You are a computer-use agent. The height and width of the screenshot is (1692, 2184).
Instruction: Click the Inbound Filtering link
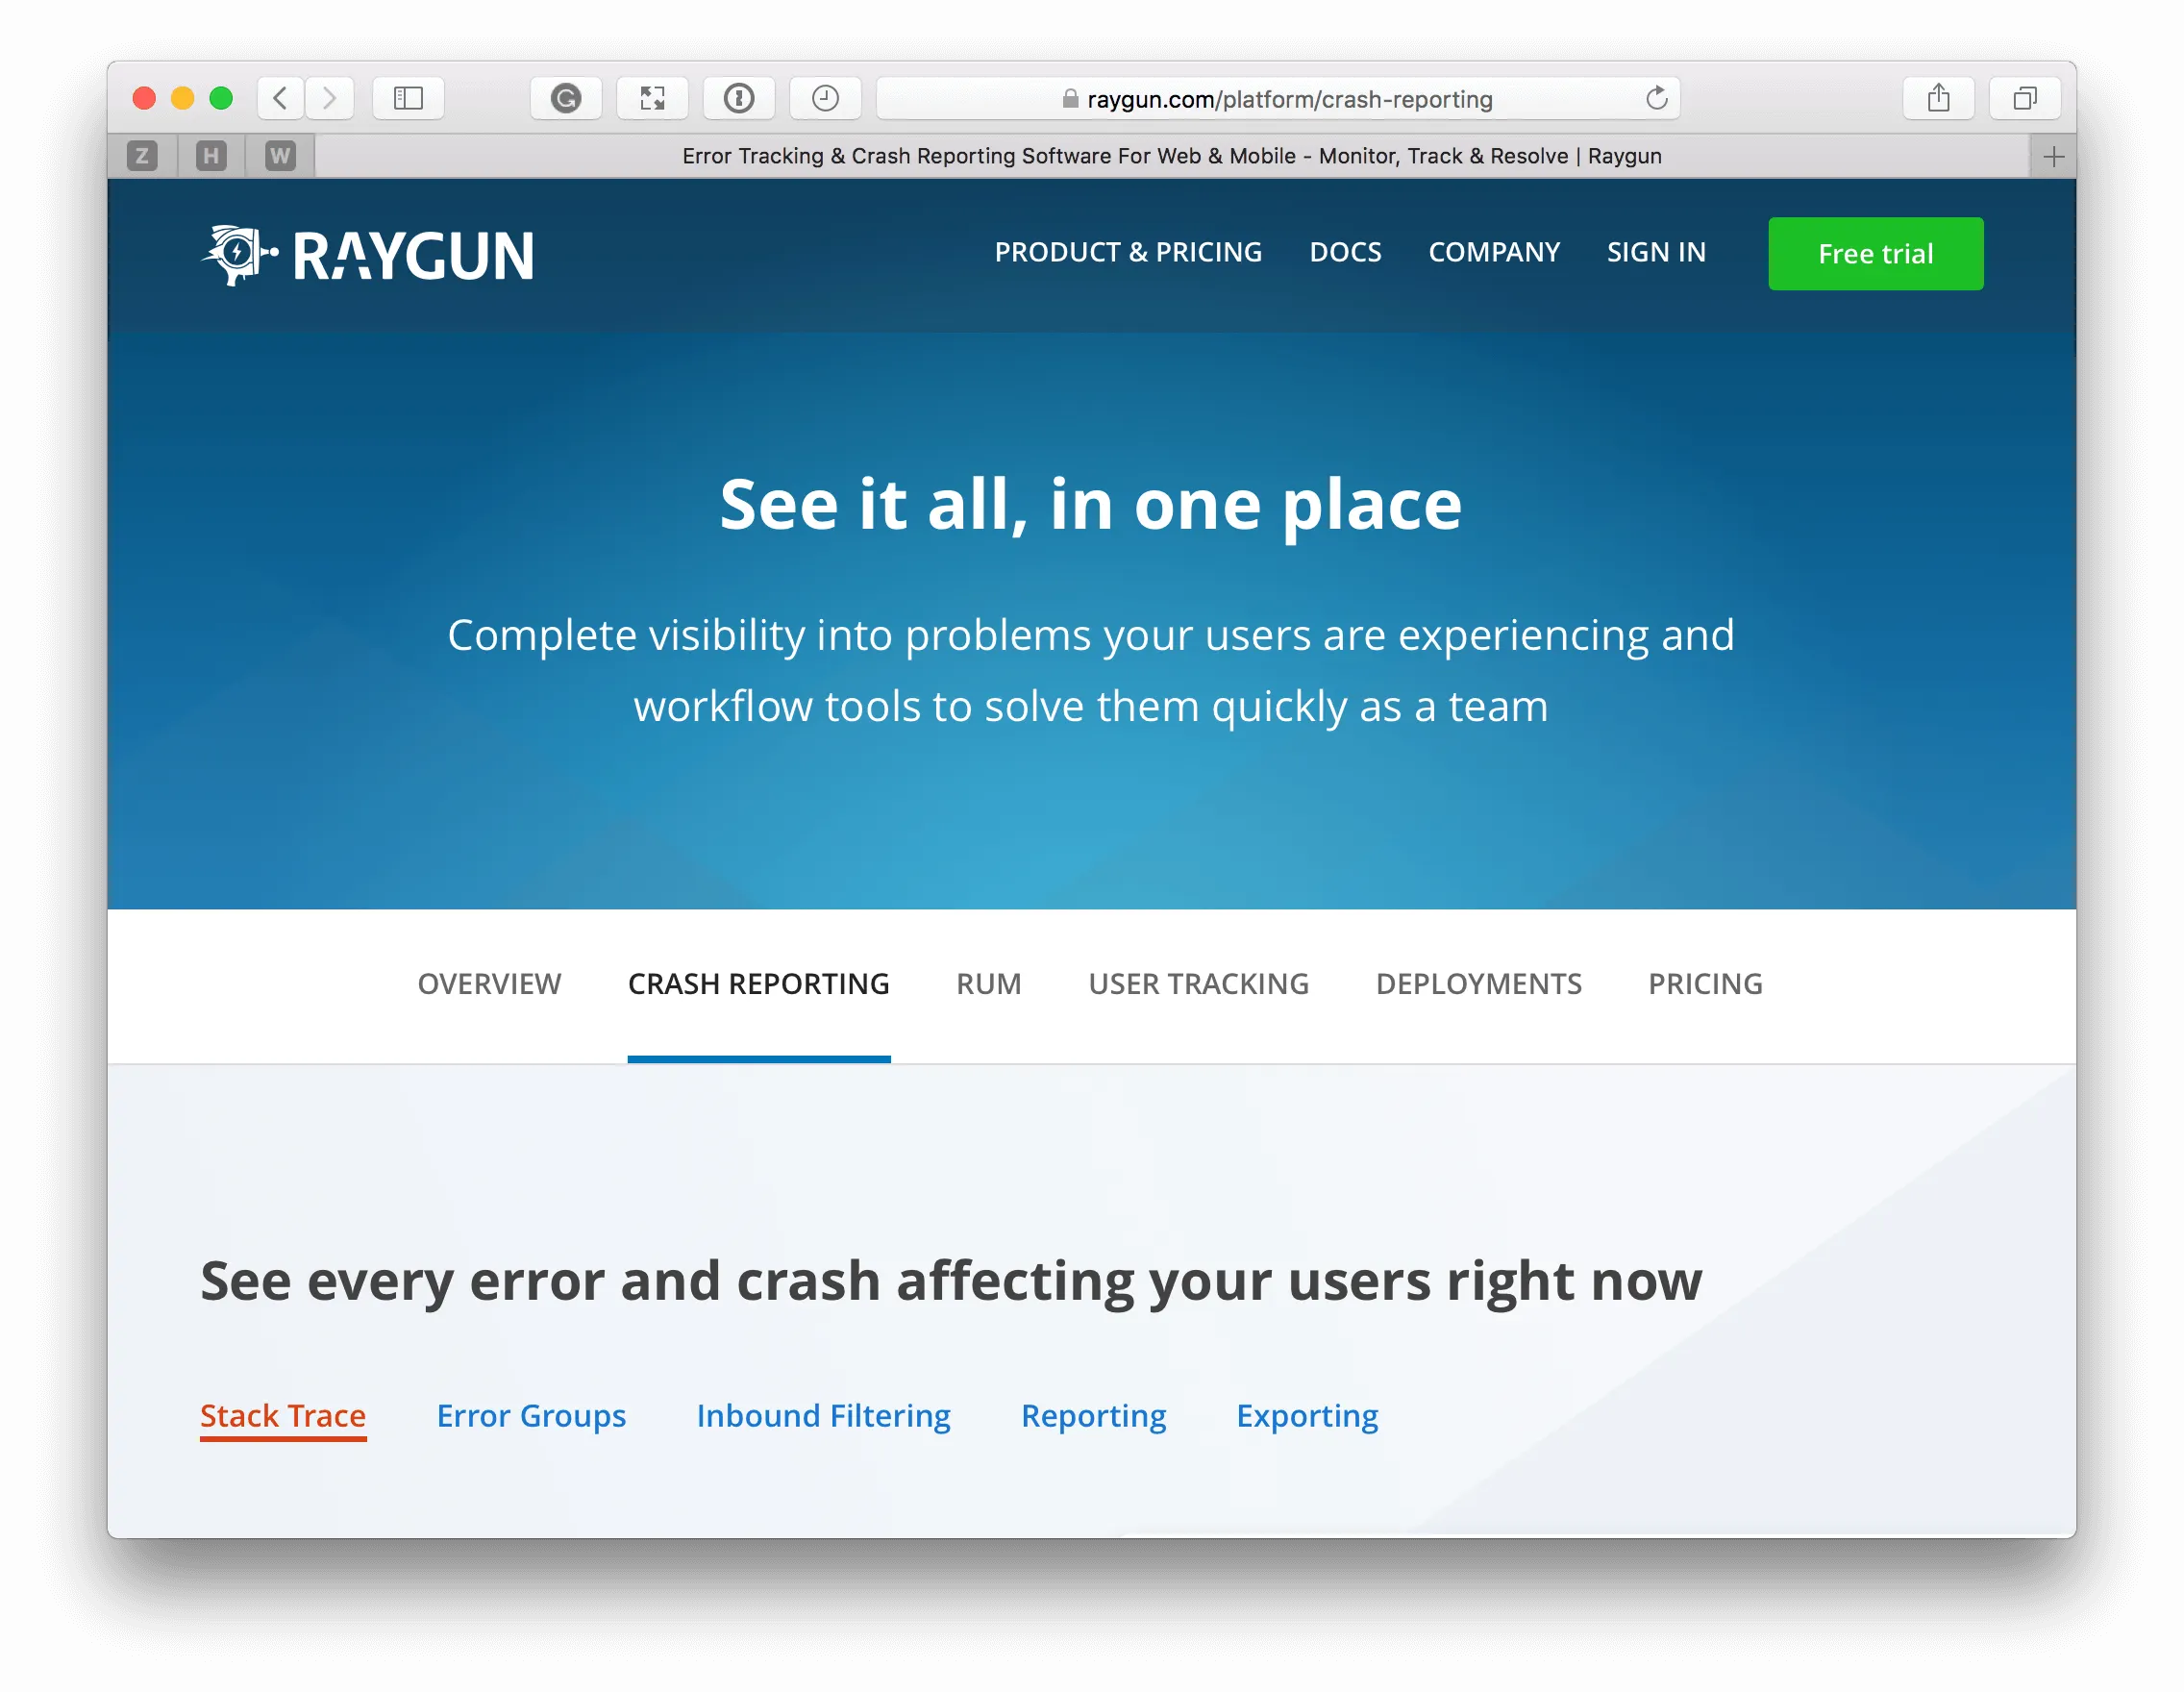(x=823, y=1416)
